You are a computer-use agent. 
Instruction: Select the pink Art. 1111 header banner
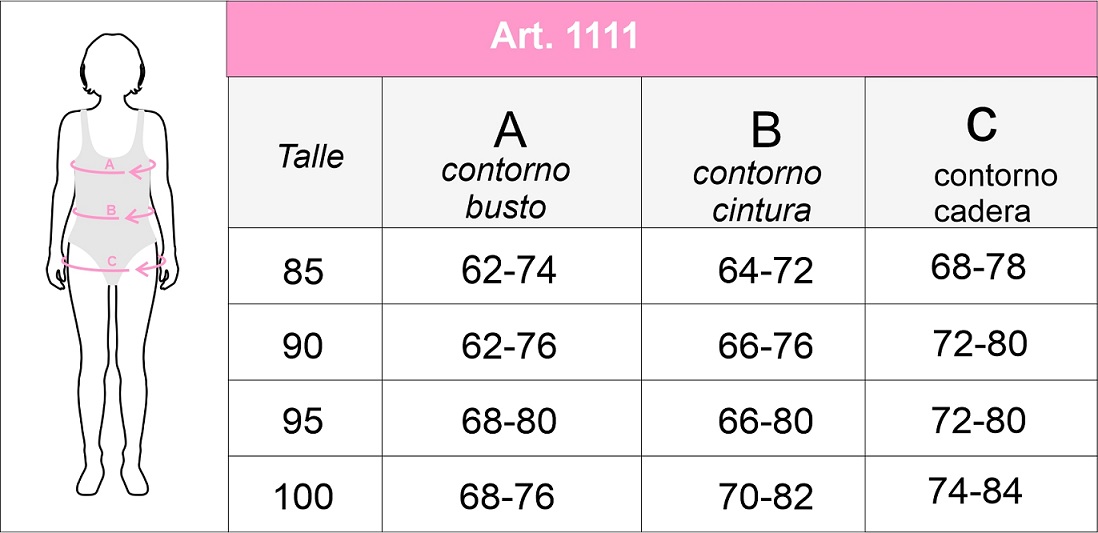point(662,38)
